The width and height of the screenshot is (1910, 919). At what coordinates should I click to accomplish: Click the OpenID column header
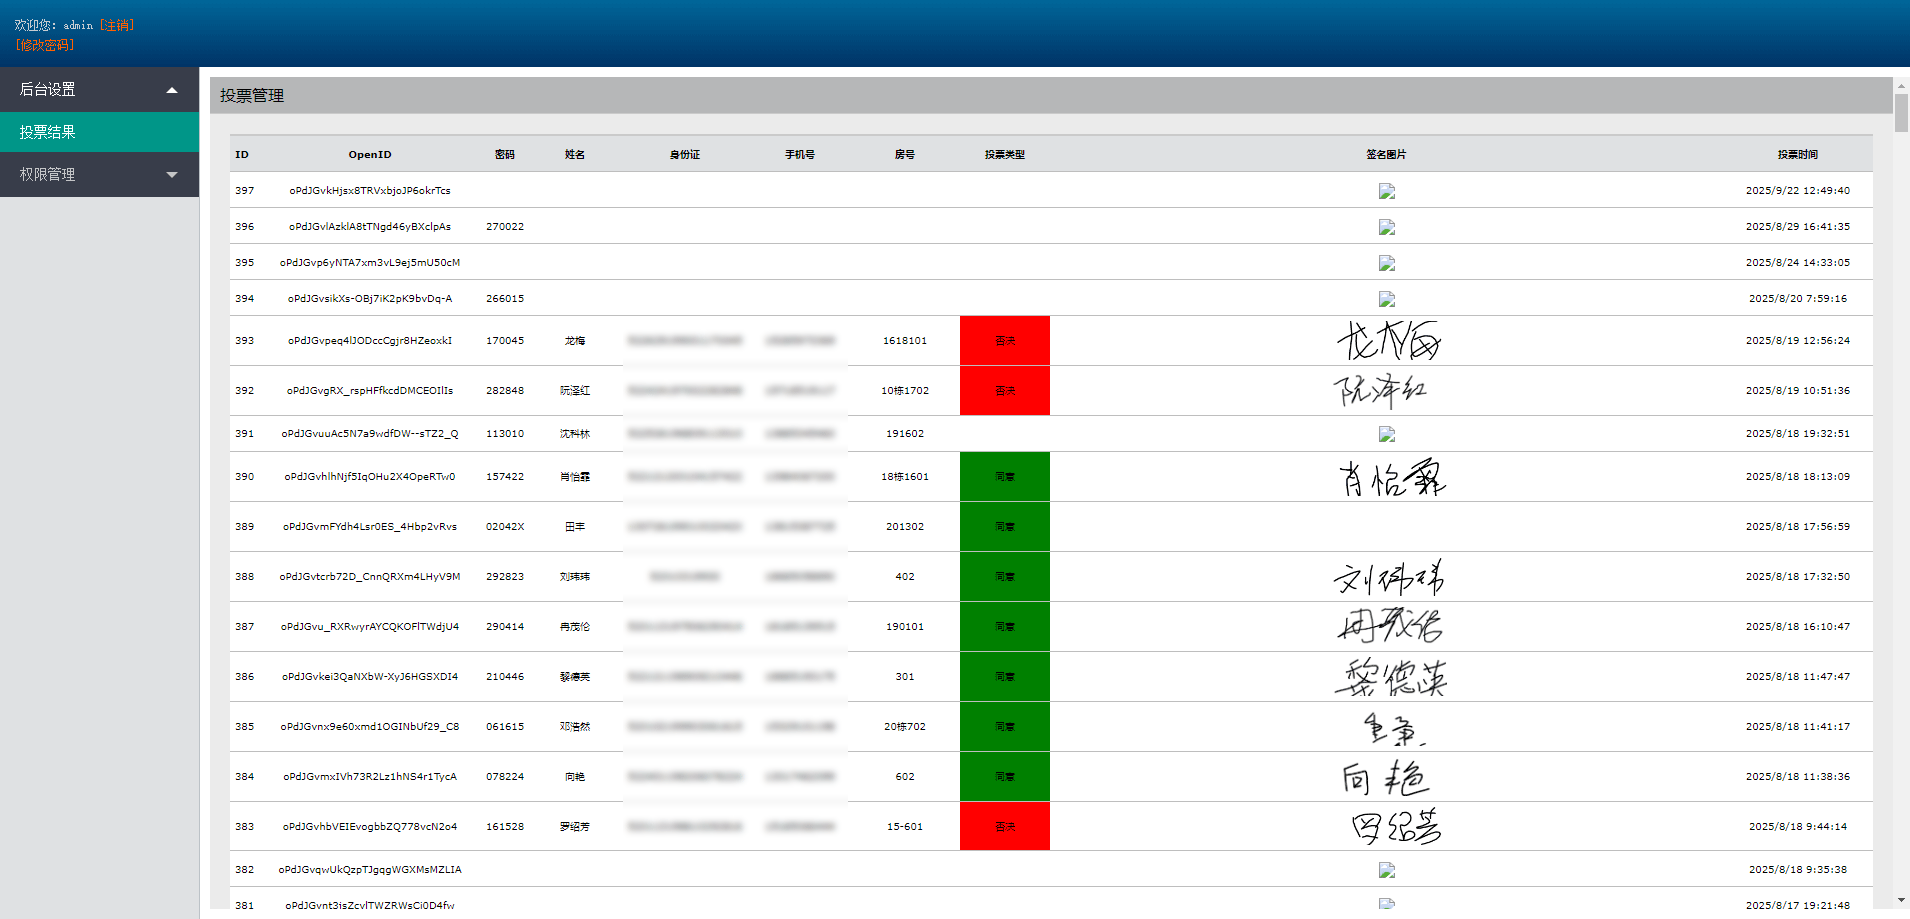pos(370,155)
